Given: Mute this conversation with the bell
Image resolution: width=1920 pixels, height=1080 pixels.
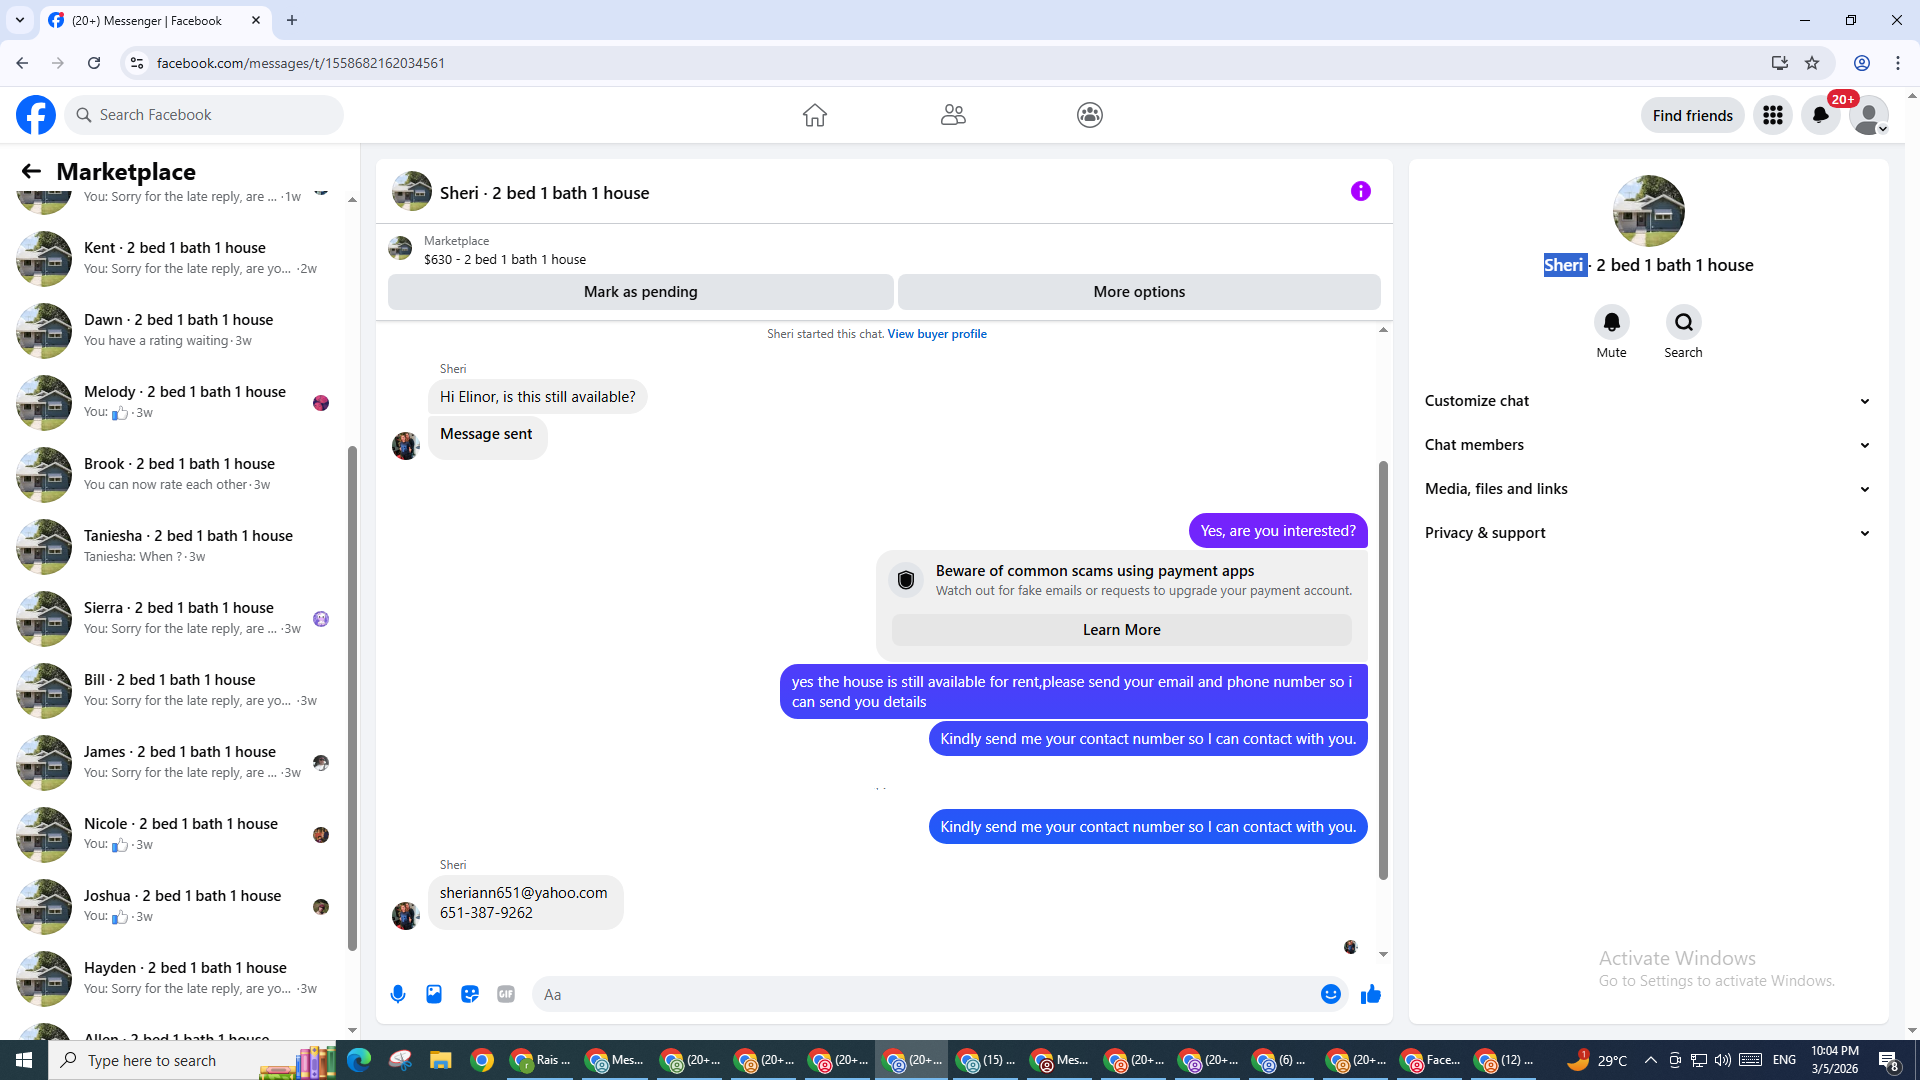Looking at the screenshot, I should [x=1611, y=322].
